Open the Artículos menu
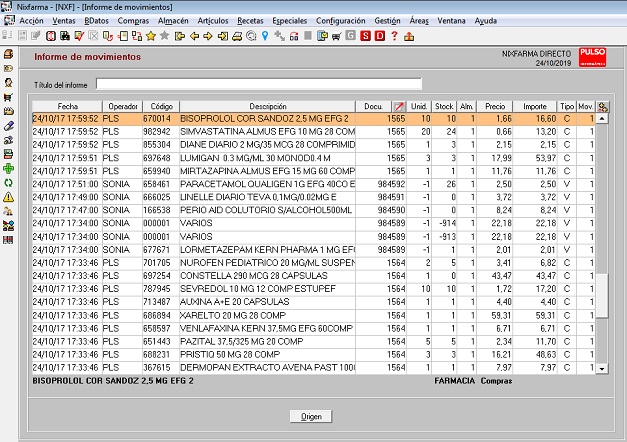This screenshot has width=627, height=442. [x=213, y=21]
